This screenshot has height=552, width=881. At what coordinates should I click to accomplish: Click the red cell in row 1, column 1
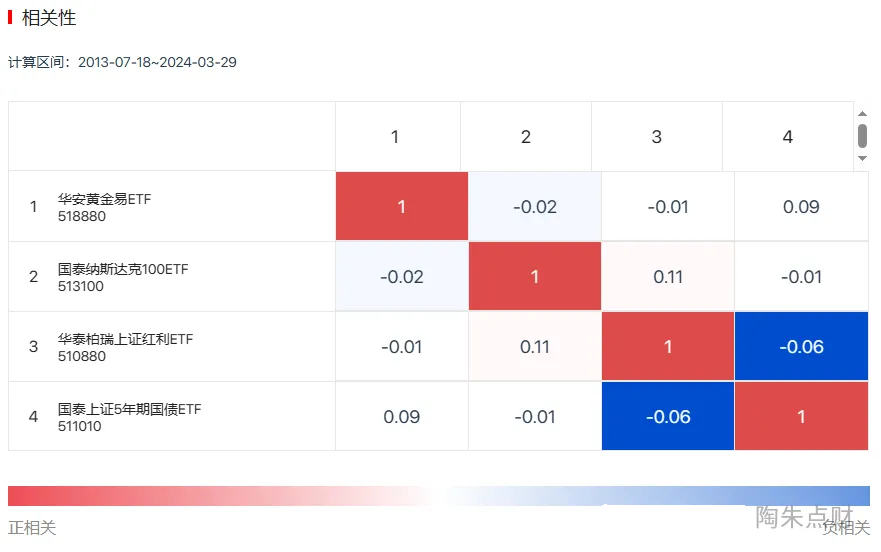(402, 207)
